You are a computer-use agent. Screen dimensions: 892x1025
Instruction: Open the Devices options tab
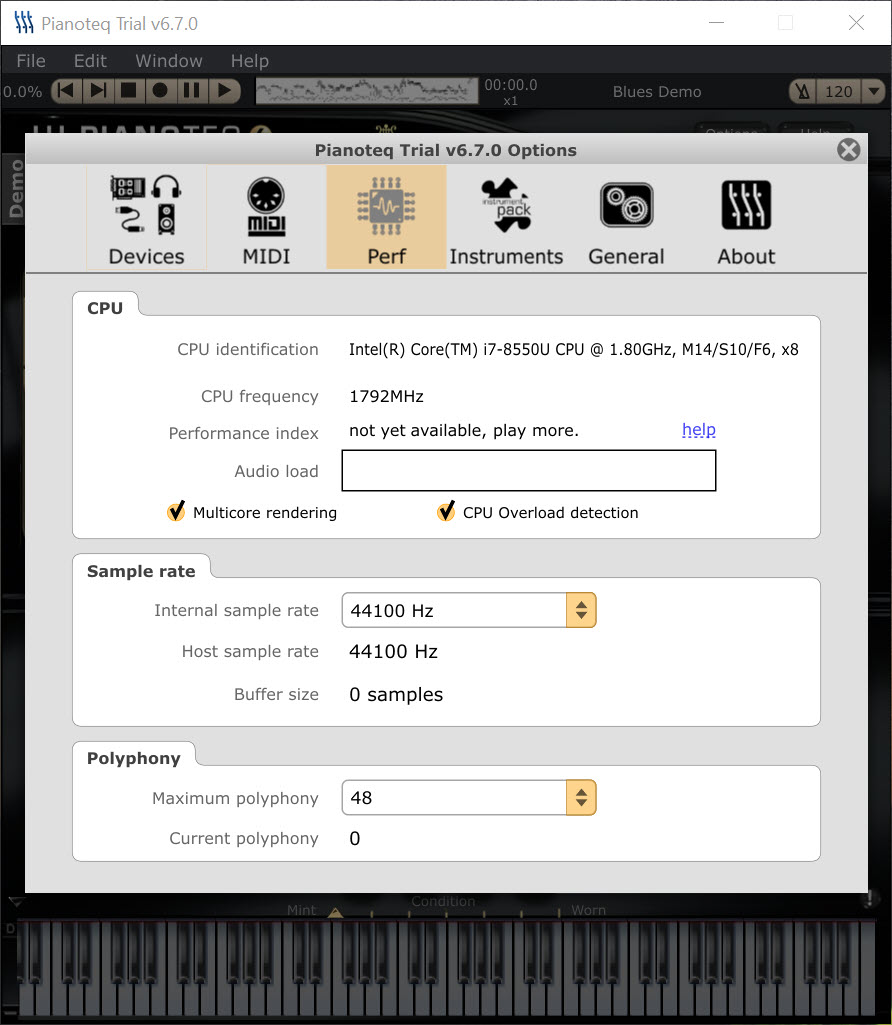[146, 218]
